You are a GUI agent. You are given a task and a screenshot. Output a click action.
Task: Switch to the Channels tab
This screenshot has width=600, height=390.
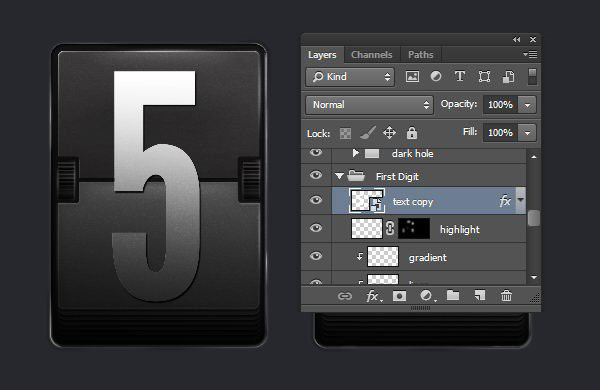point(372,55)
